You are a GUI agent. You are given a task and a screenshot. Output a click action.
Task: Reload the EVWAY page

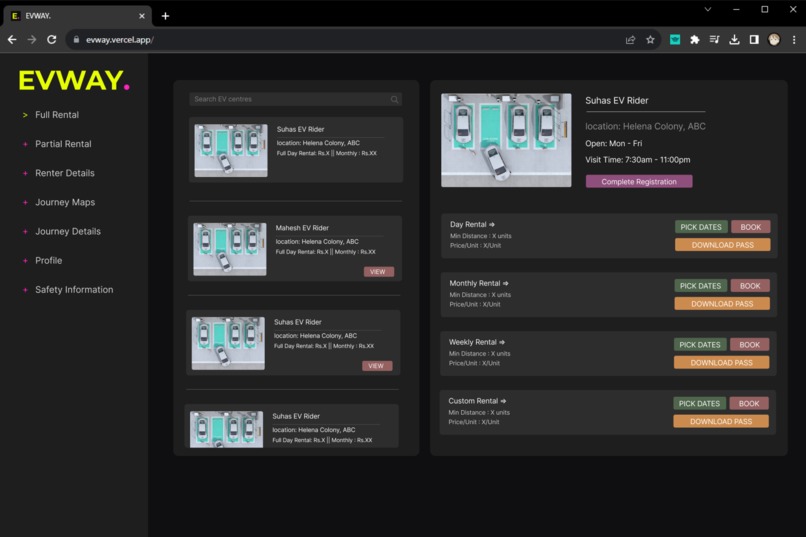[x=51, y=40]
